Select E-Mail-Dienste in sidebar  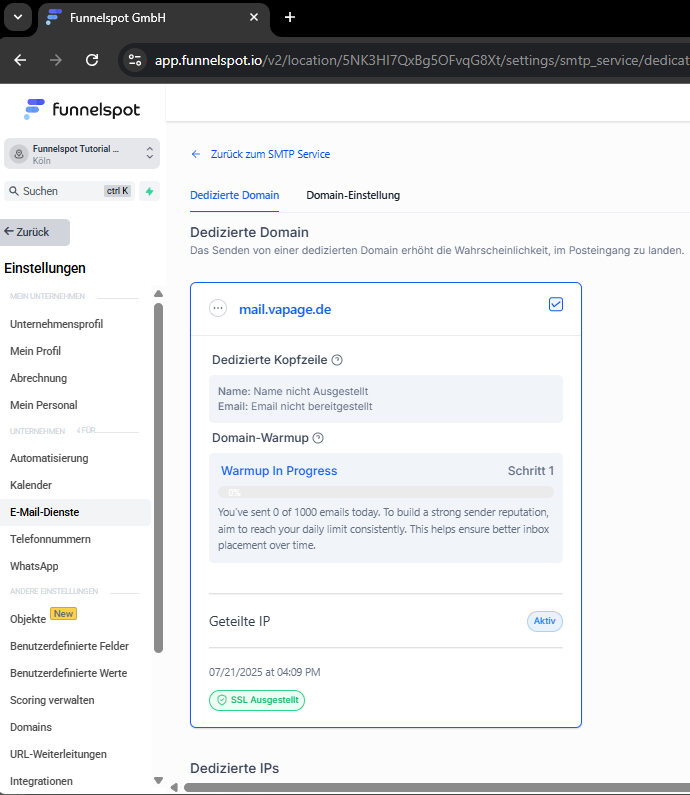coord(75,512)
